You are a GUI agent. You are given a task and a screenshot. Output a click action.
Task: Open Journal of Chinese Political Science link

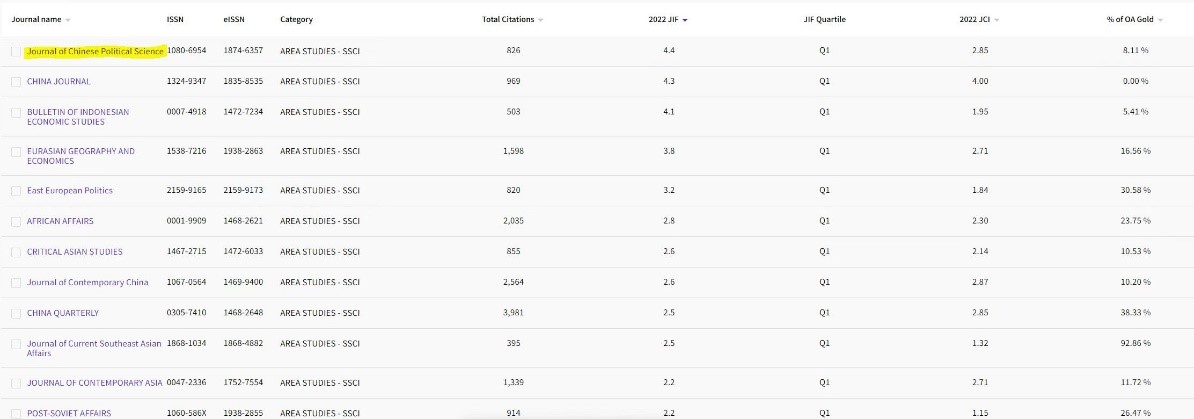click(95, 51)
